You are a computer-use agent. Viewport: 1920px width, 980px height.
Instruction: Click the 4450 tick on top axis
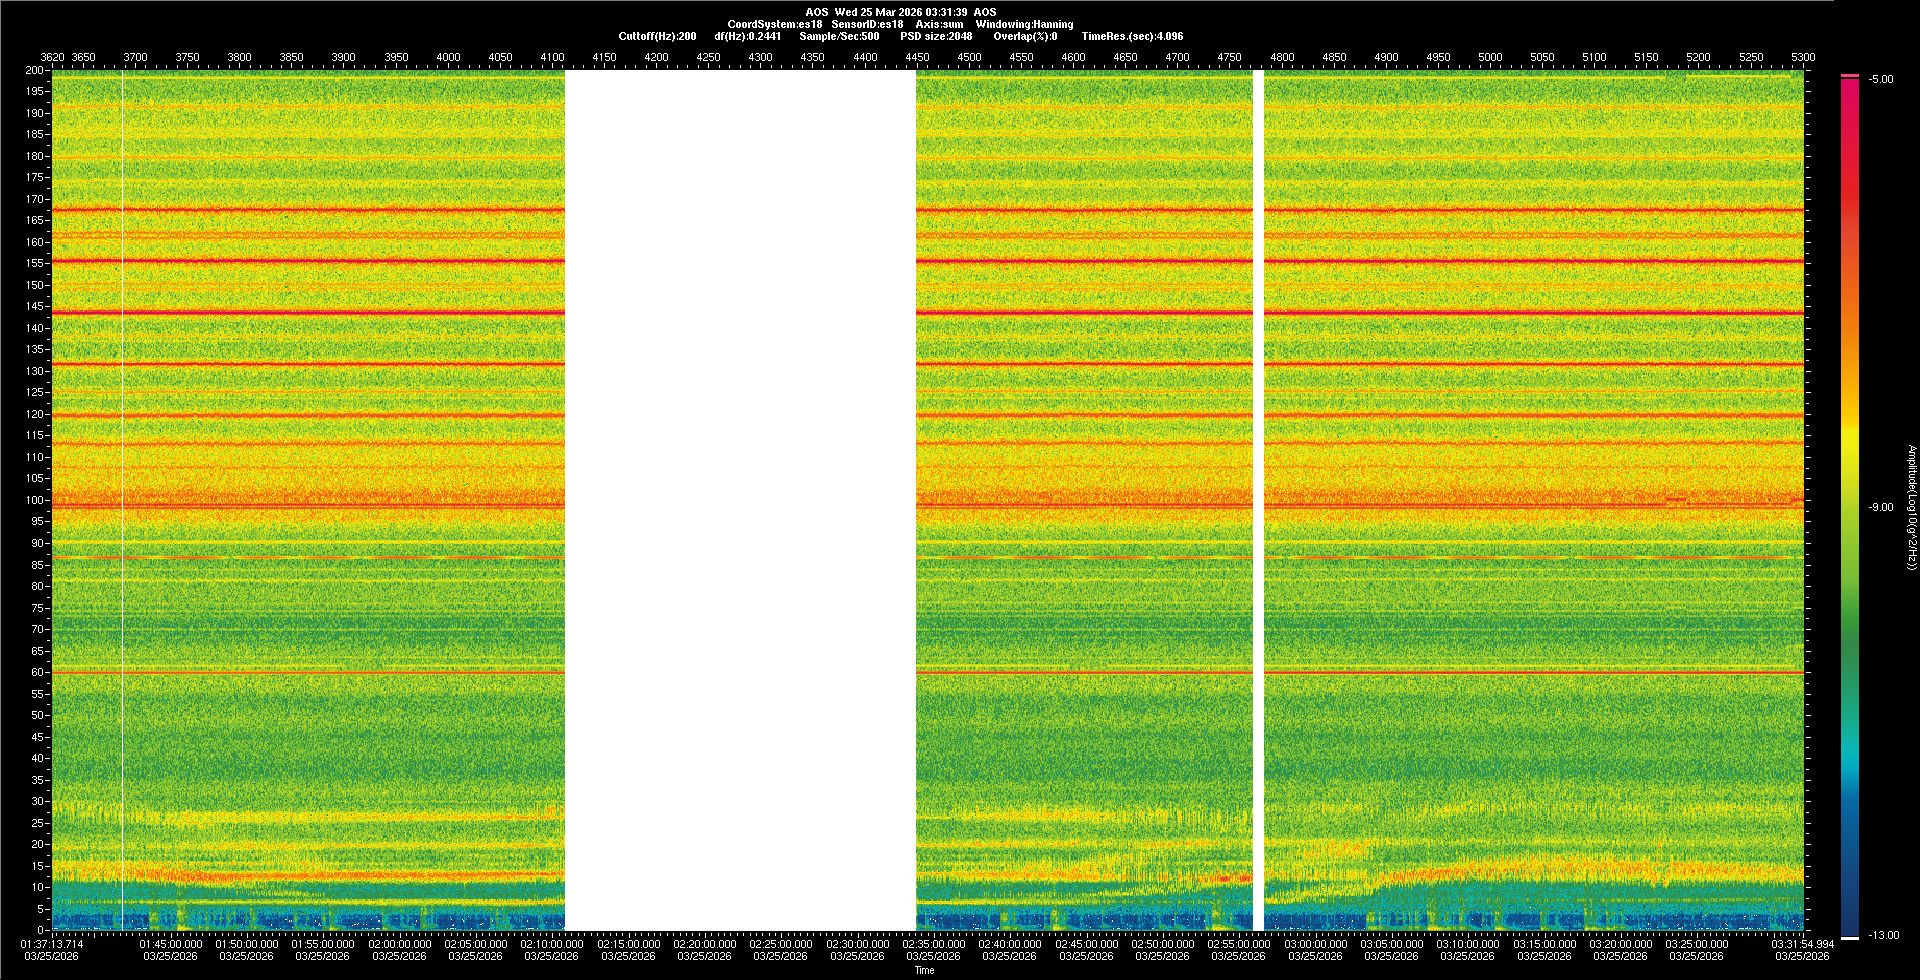pyautogui.click(x=917, y=58)
